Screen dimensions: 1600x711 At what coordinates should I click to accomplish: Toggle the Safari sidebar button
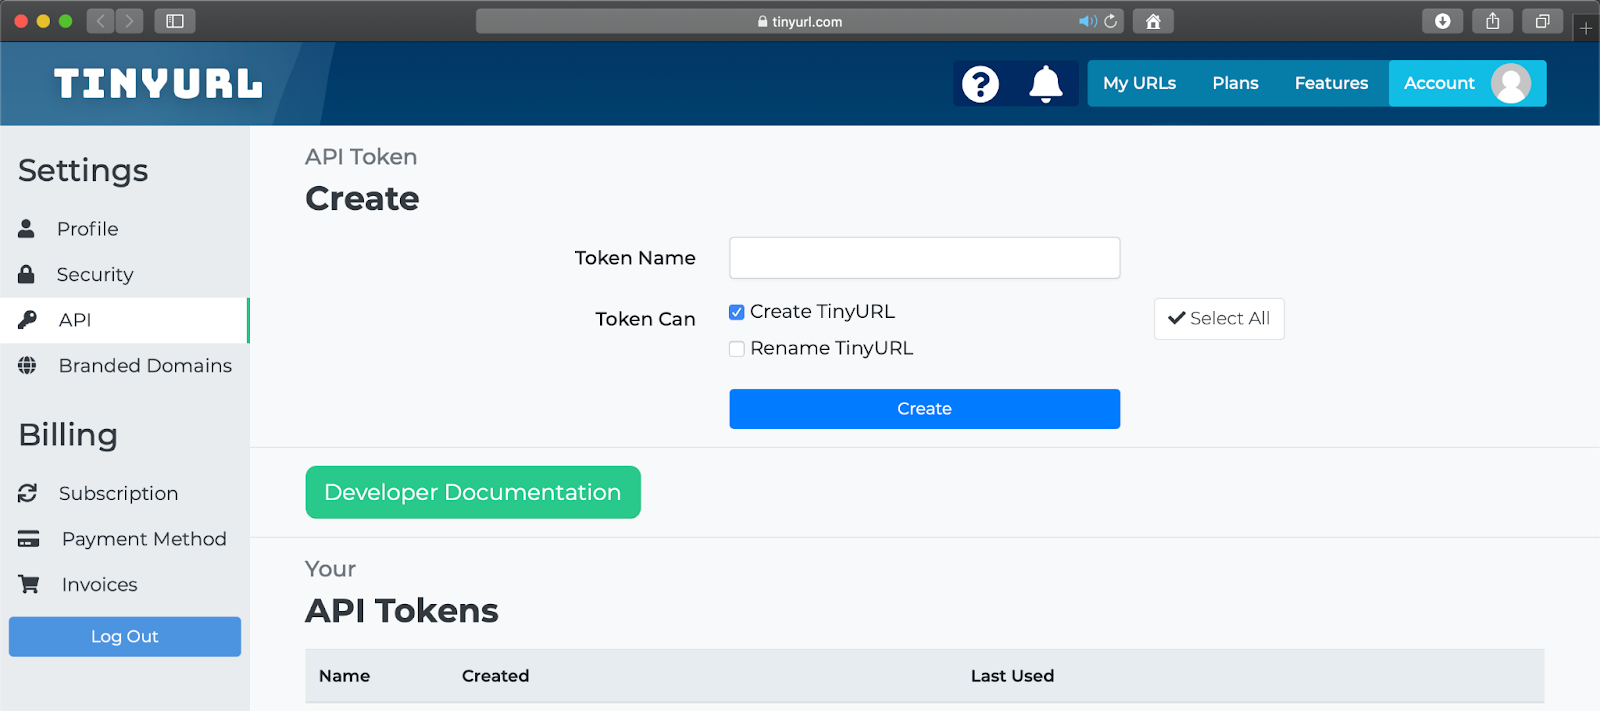point(175,21)
